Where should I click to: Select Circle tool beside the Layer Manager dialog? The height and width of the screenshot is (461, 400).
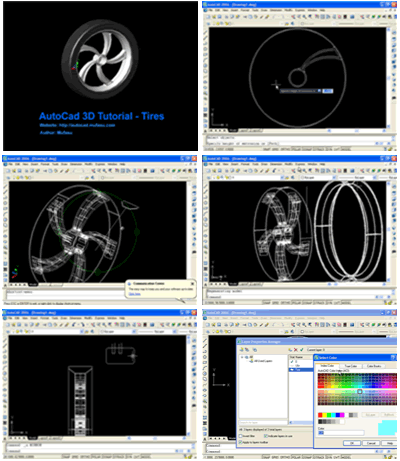click(x=205, y=374)
